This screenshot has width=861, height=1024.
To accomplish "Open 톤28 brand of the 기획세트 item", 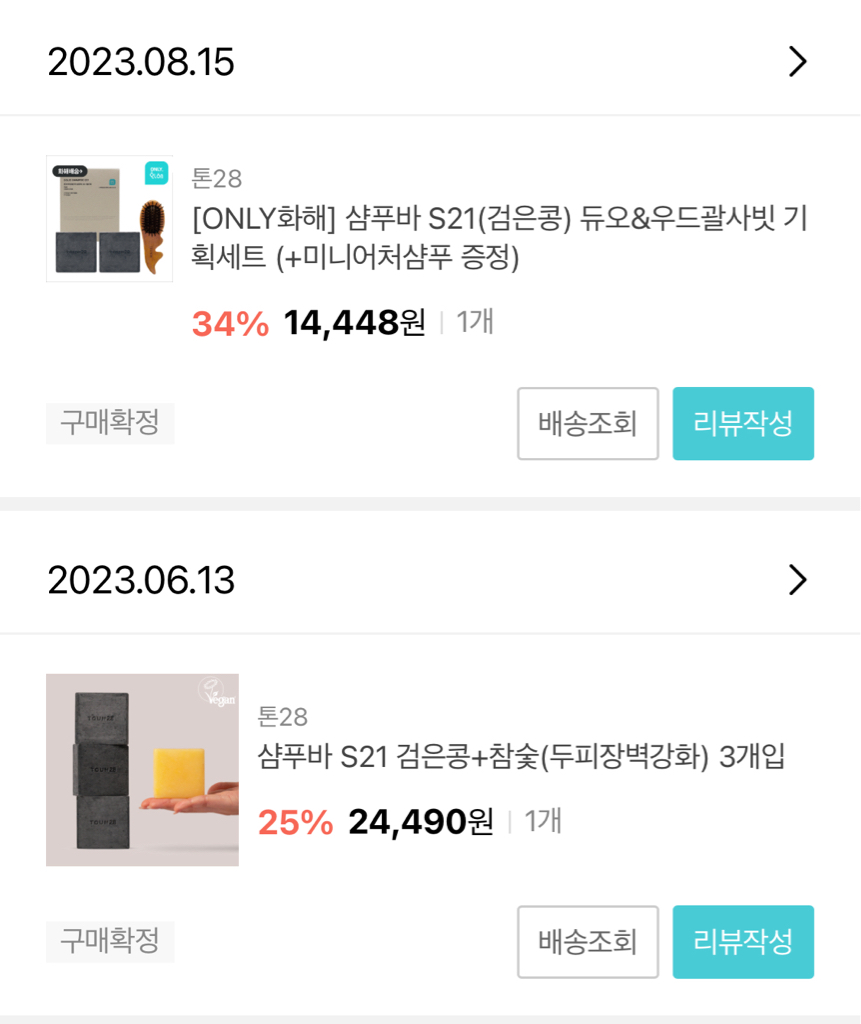I will tap(217, 179).
